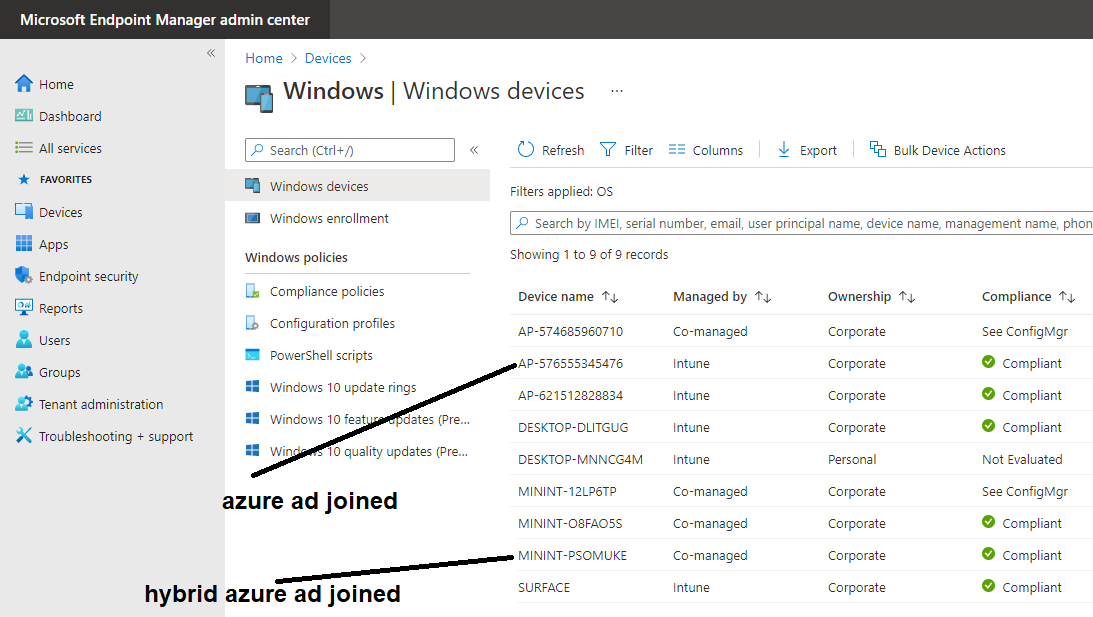This screenshot has height=617, width=1093.
Task: Open Tenant administration sidebar label
Action: 101,404
